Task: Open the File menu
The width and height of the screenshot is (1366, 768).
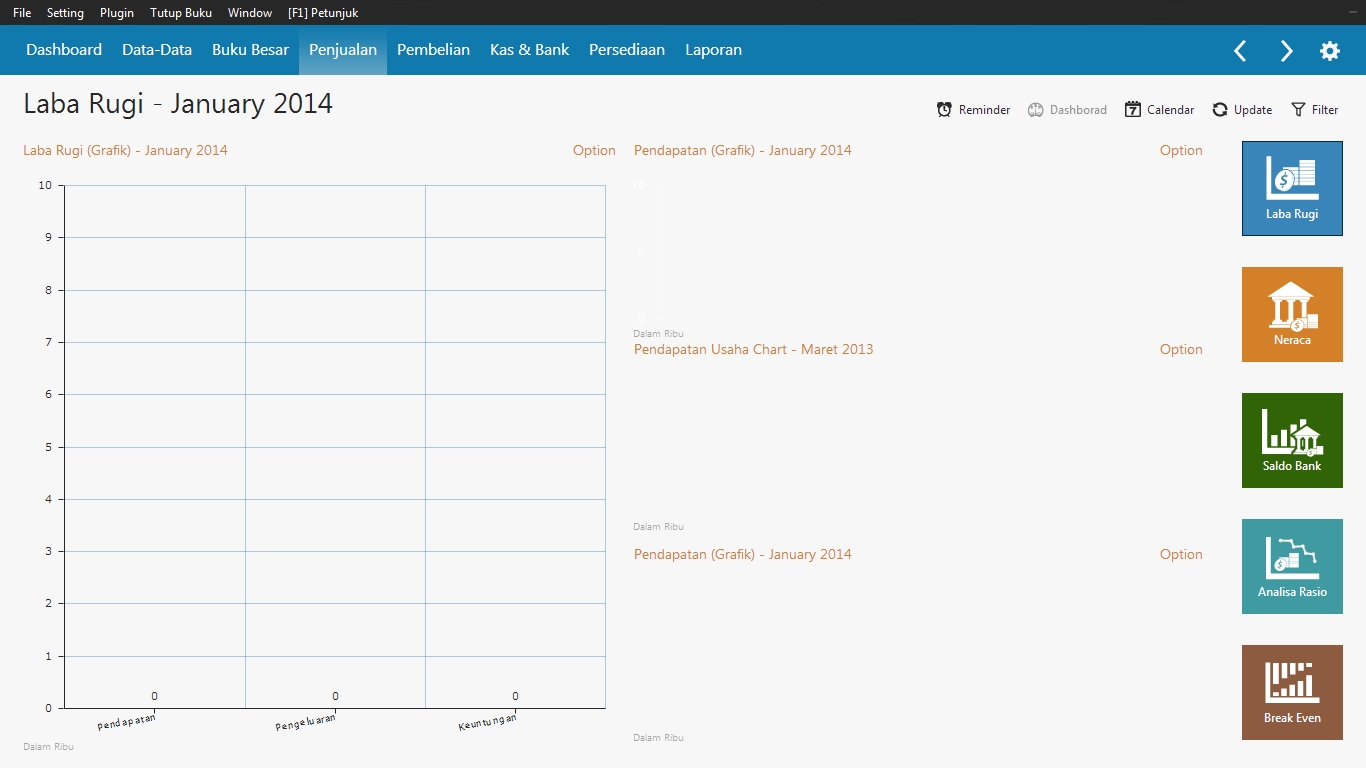Action: (x=22, y=13)
